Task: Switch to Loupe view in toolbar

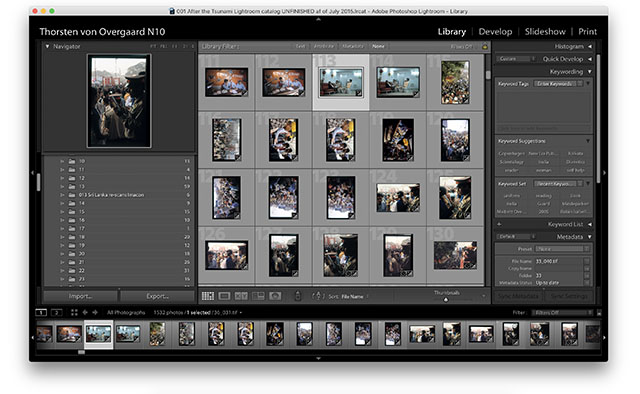Action: (224, 296)
